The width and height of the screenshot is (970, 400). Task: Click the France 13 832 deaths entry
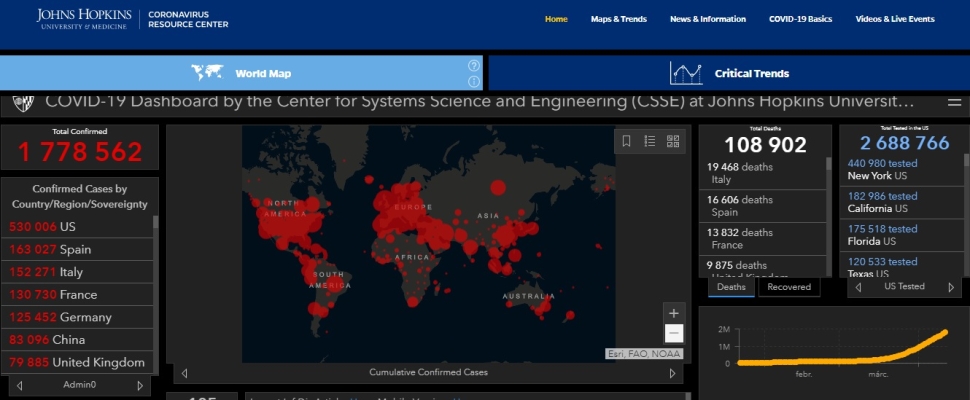point(763,239)
